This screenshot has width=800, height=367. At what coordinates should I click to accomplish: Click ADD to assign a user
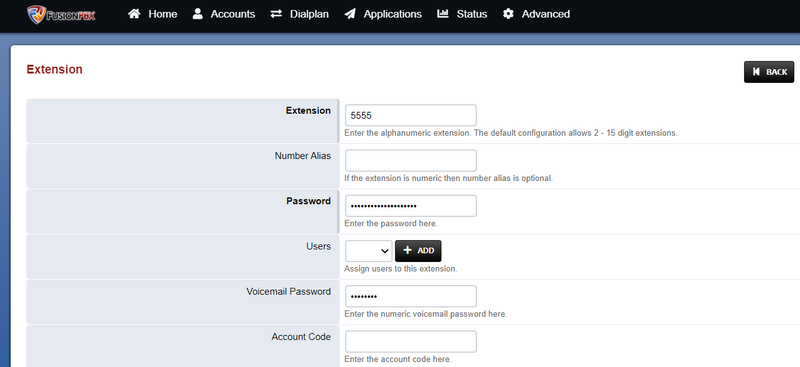418,251
